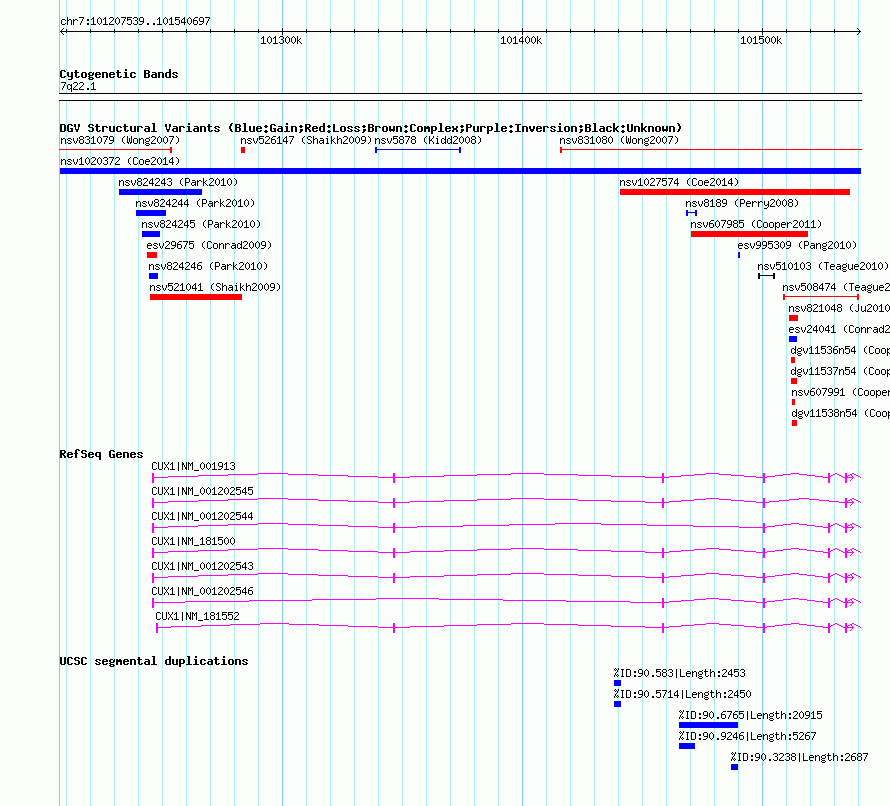Click the %ID:90.3238|Length:2687 duplication label

click(800, 757)
